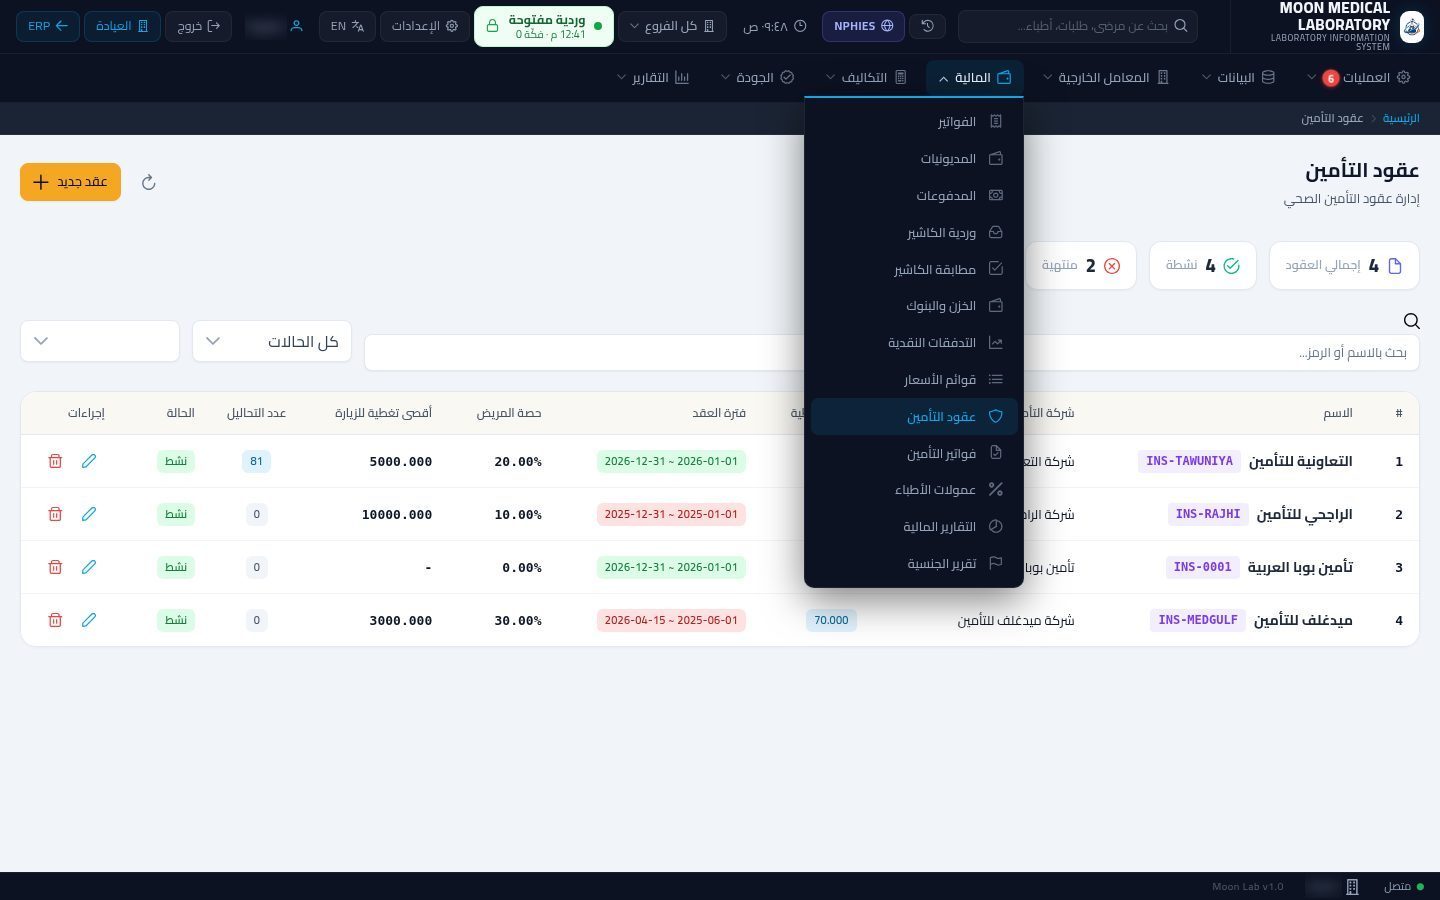The image size is (1440, 900).
Task: Open the empty filter dropdown beside كل الحالات
Action: pos(100,341)
